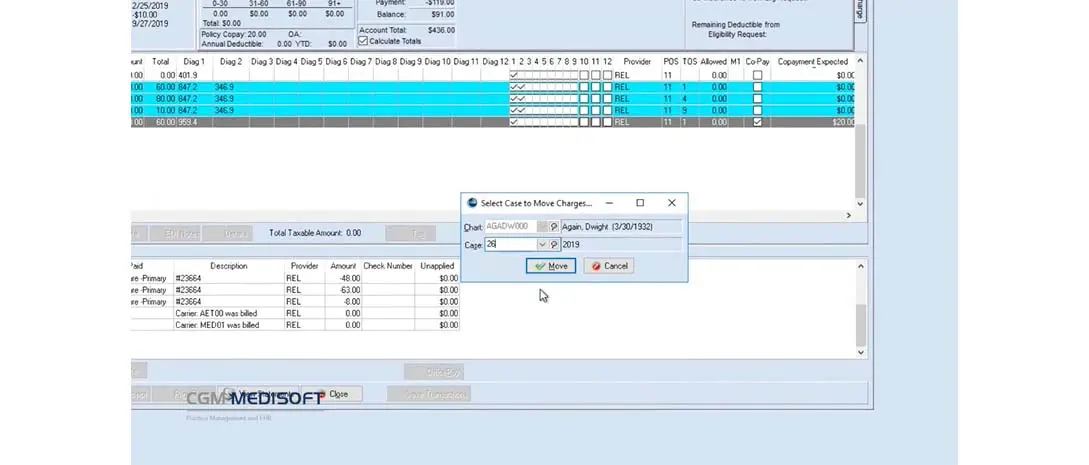This screenshot has height=465, width=1089.
Task: Click the $20.00 copayment expected cell
Action: pos(813,122)
